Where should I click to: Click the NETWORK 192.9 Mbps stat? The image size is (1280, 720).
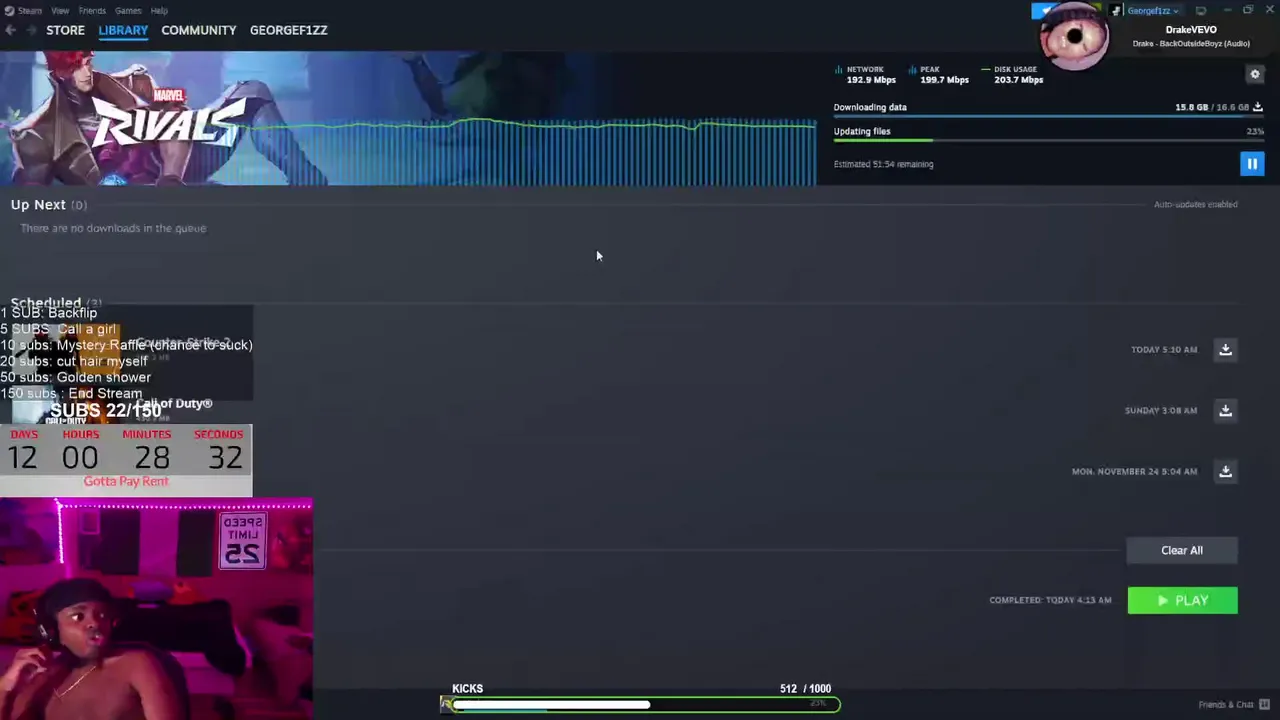866,75
